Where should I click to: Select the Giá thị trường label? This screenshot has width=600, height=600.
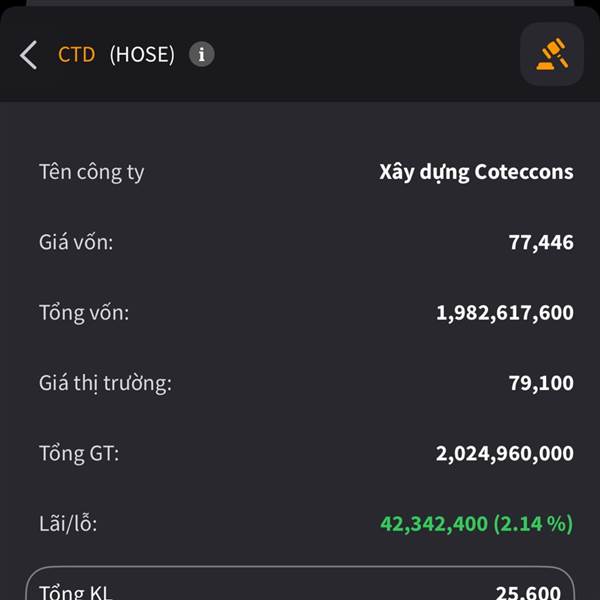coord(105,383)
